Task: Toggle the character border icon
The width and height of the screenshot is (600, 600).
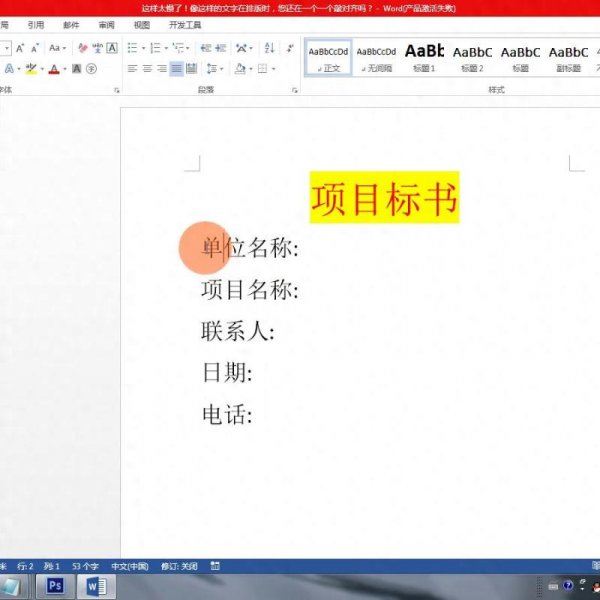Action: point(111,48)
